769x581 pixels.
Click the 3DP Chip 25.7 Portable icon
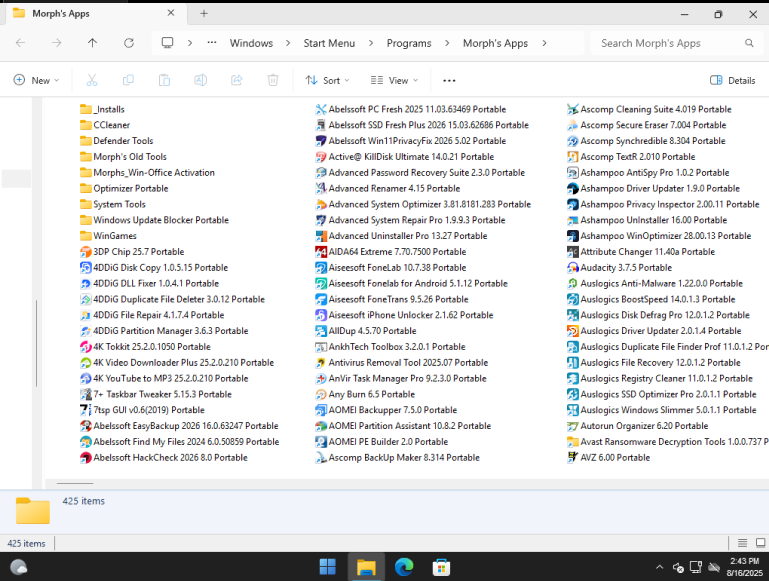(86, 252)
